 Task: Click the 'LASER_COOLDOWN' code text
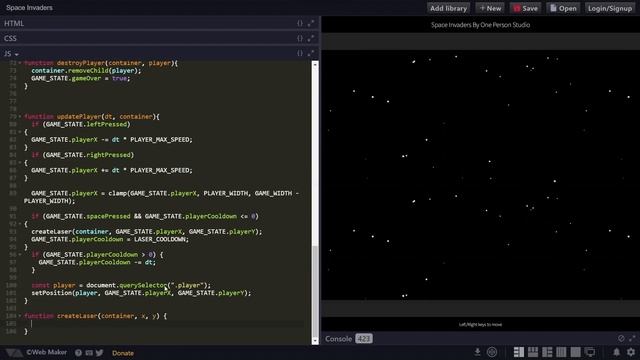tap(160, 239)
